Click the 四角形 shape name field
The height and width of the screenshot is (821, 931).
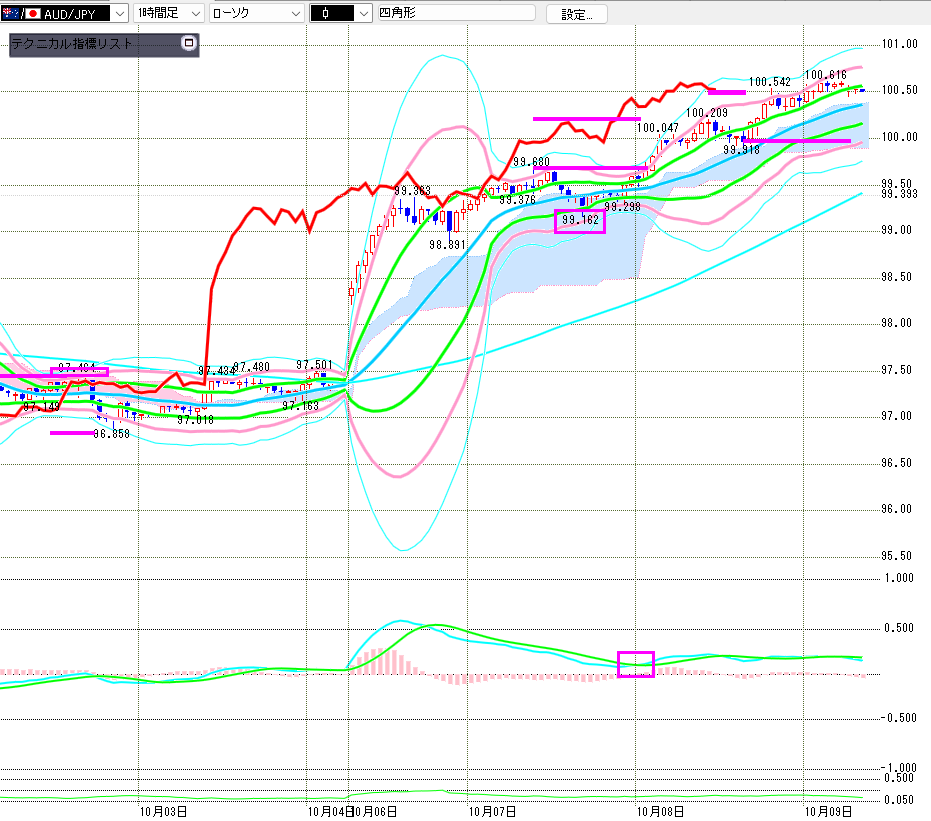click(455, 14)
